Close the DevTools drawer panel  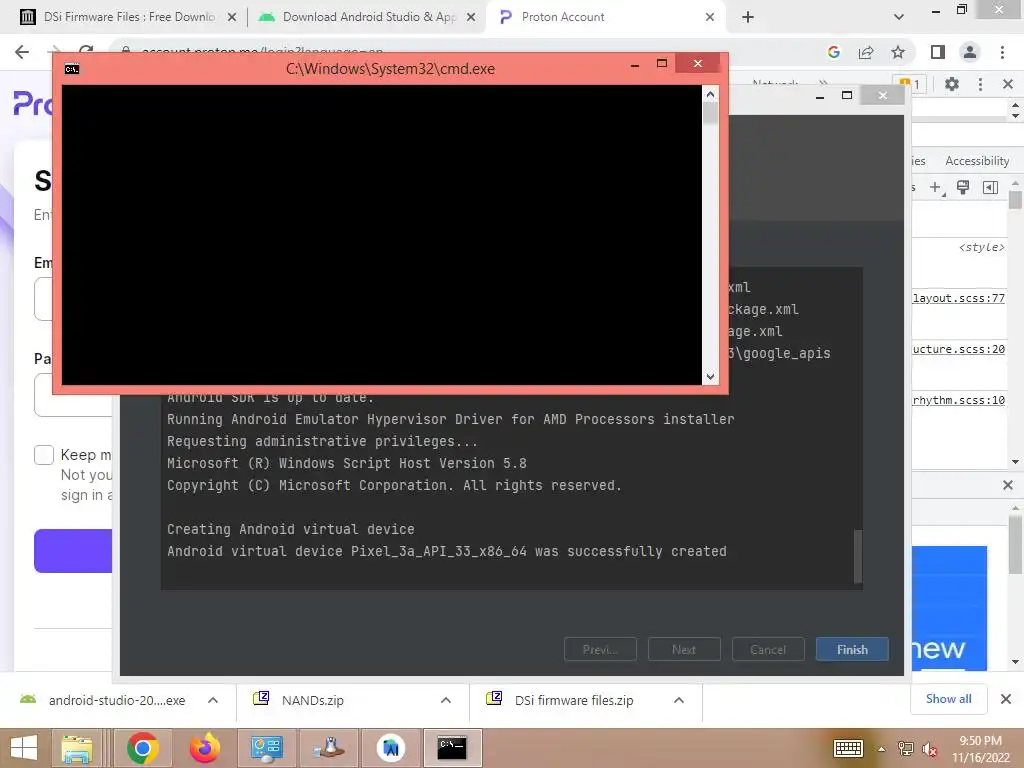pos(1008,485)
